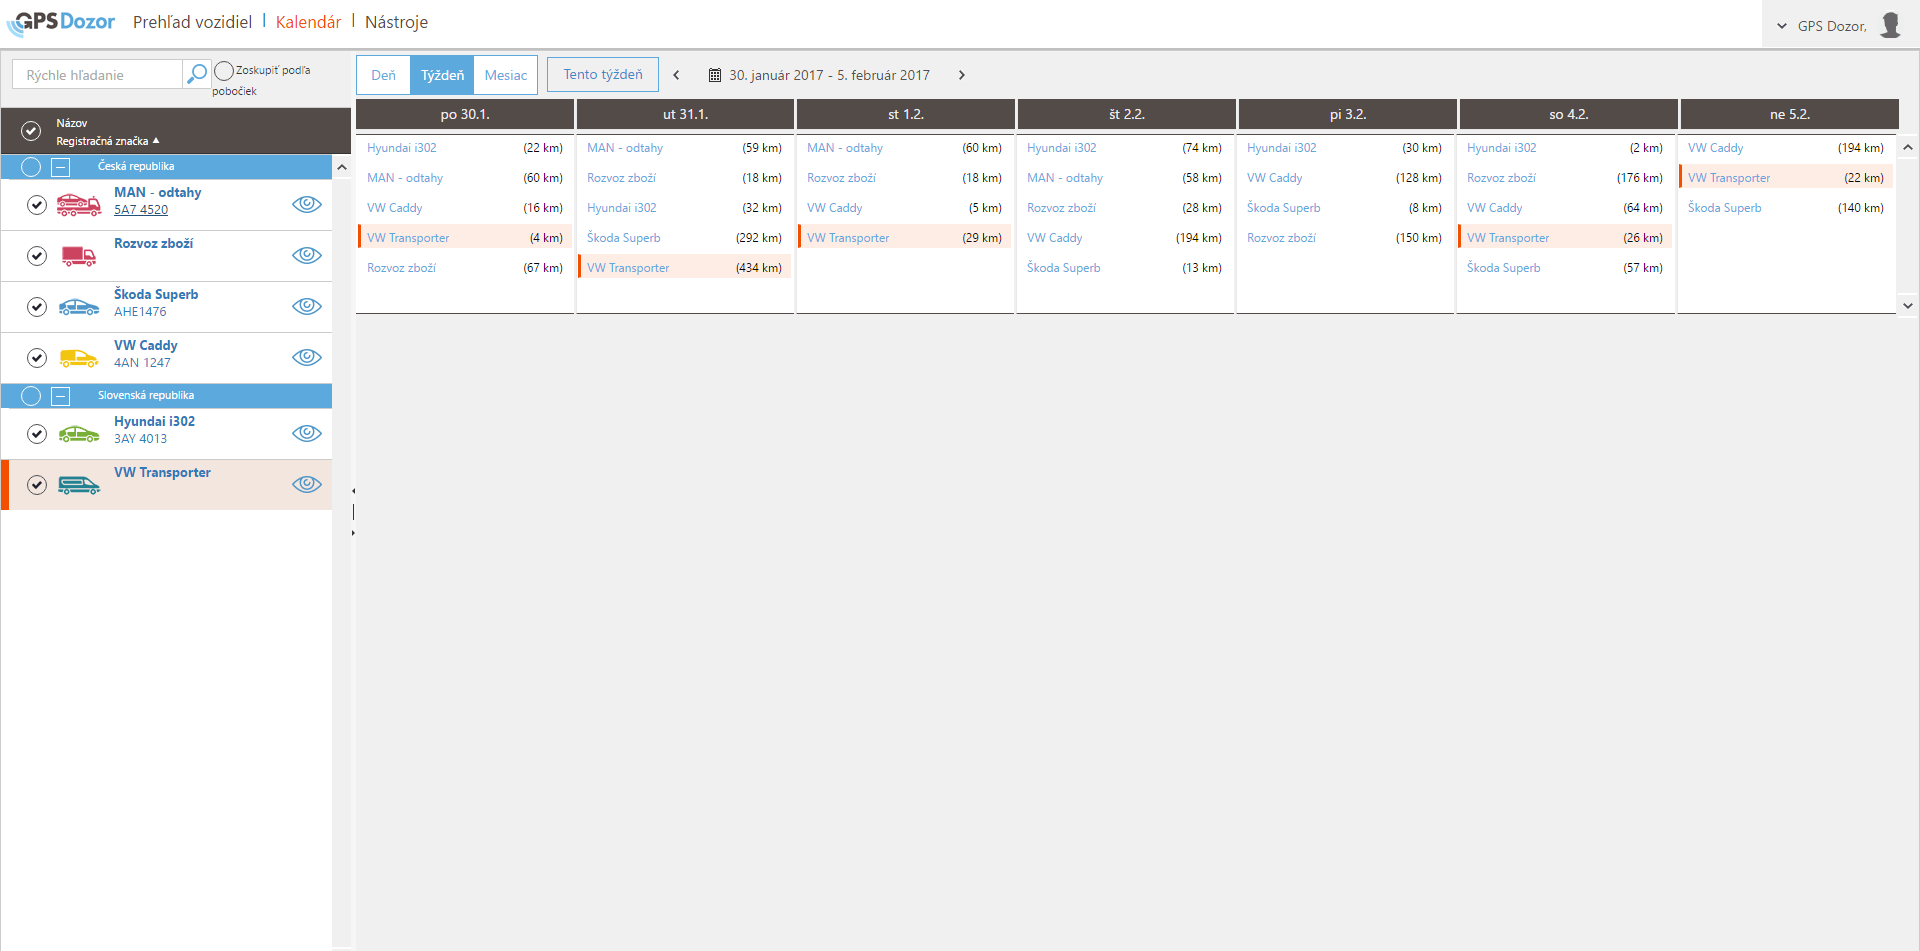Screen dimensions: 1920x951
Task: Switch to the Mesiac view tab
Action: tap(505, 75)
